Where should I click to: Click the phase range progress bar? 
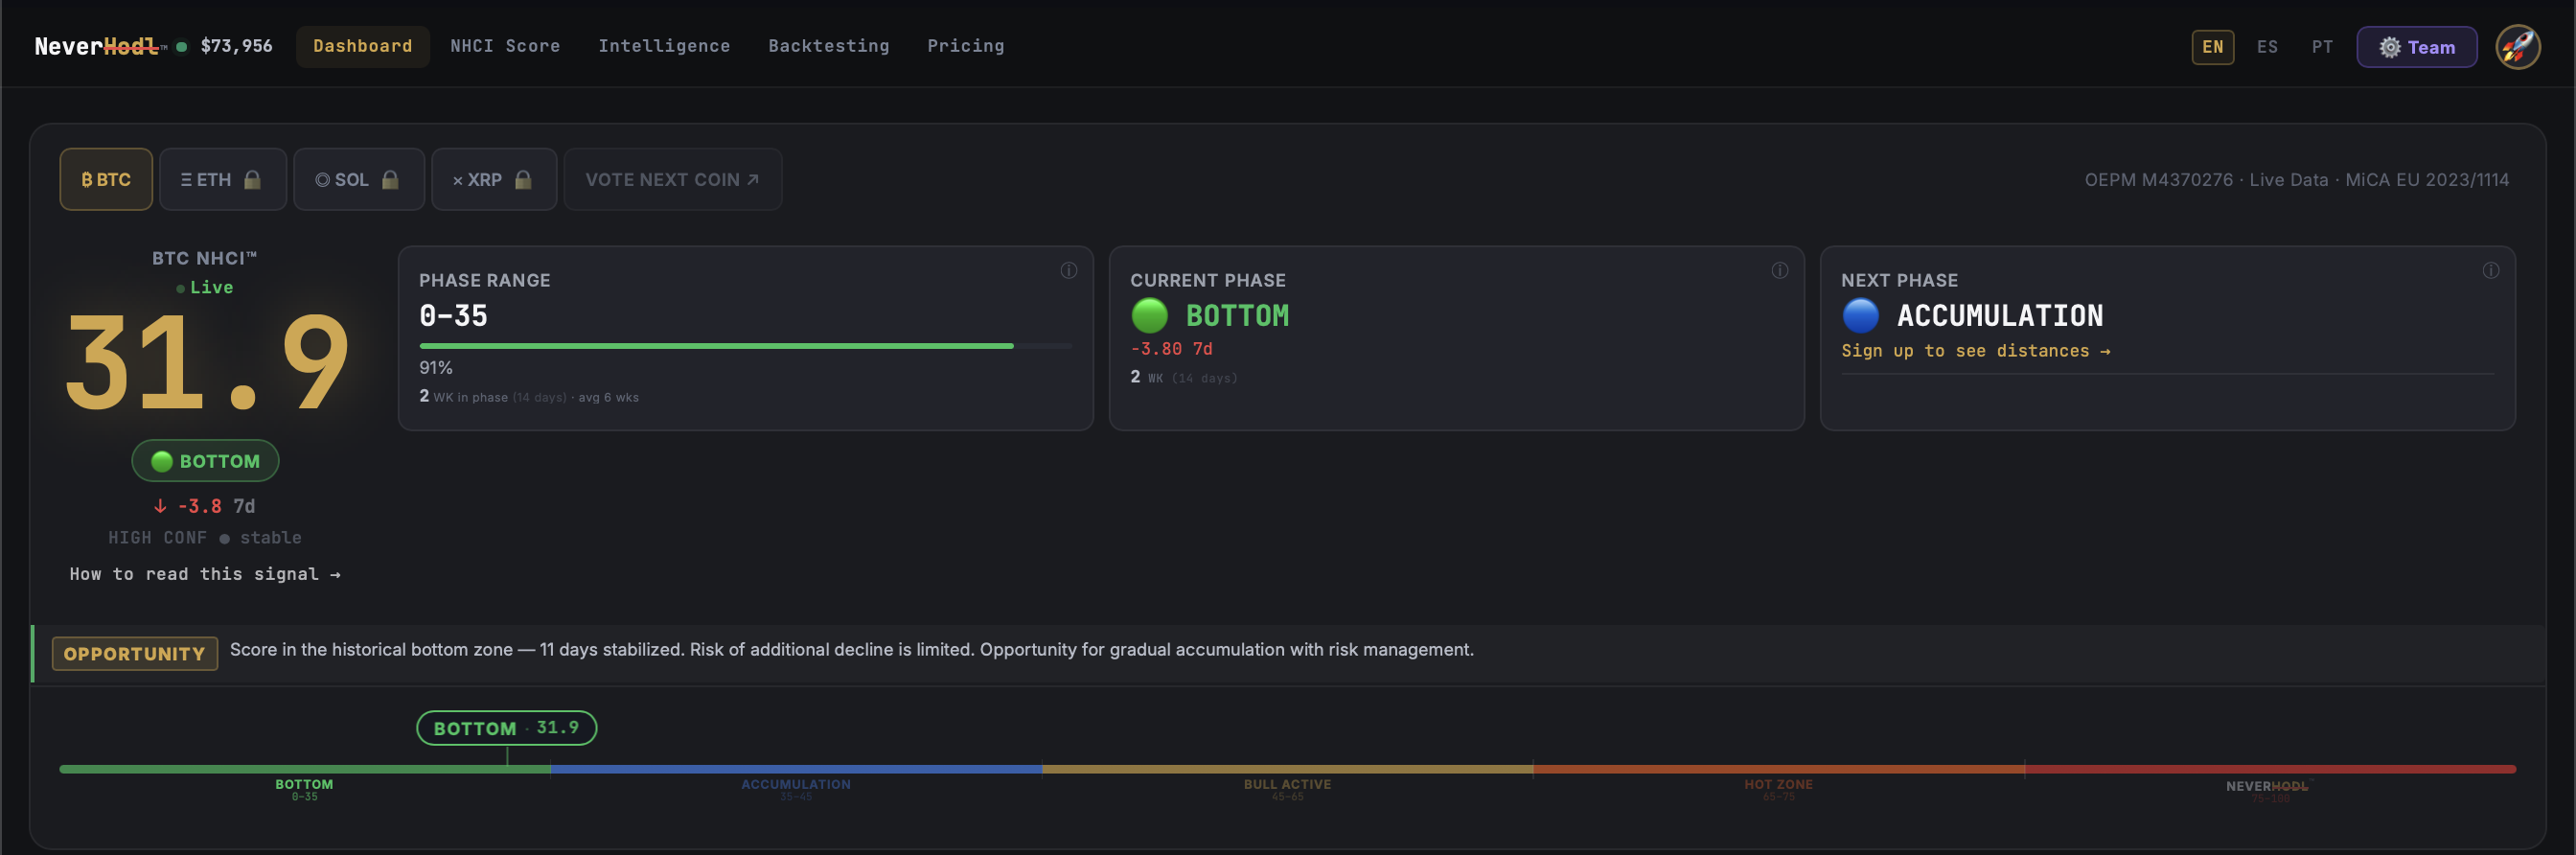click(745, 346)
